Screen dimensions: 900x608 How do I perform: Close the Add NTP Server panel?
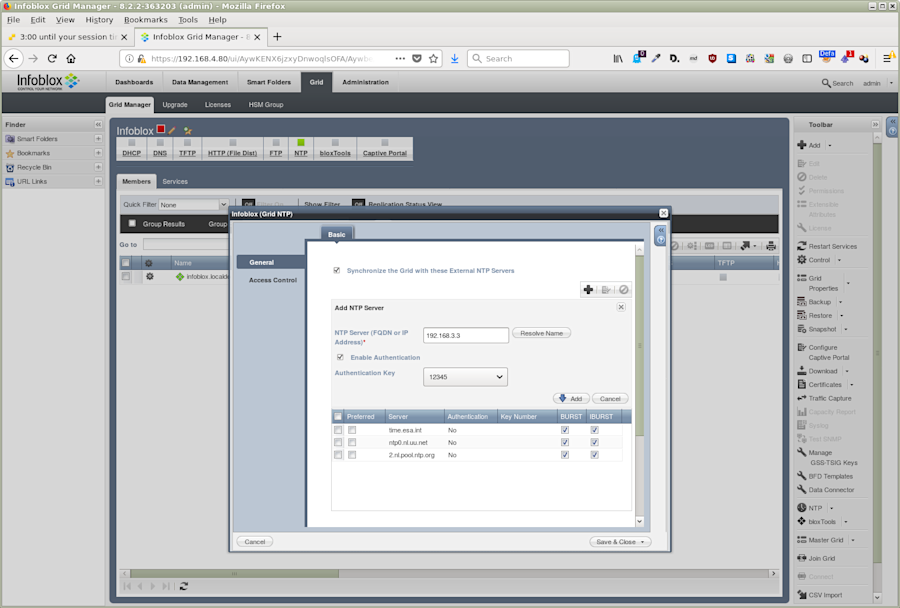pos(621,307)
